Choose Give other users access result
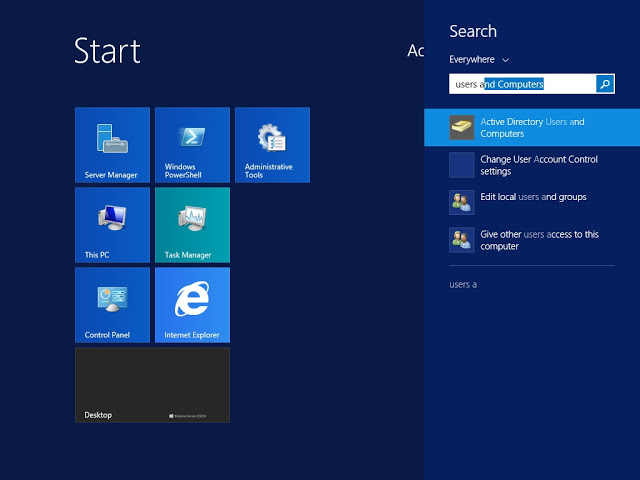This screenshot has width=640, height=480. click(539, 240)
